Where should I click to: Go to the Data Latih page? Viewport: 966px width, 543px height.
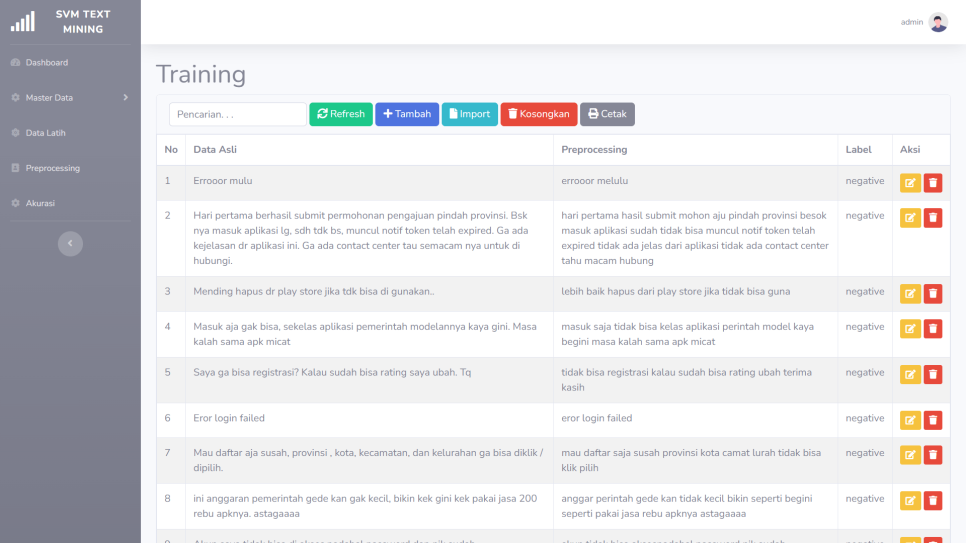[x=45, y=133]
